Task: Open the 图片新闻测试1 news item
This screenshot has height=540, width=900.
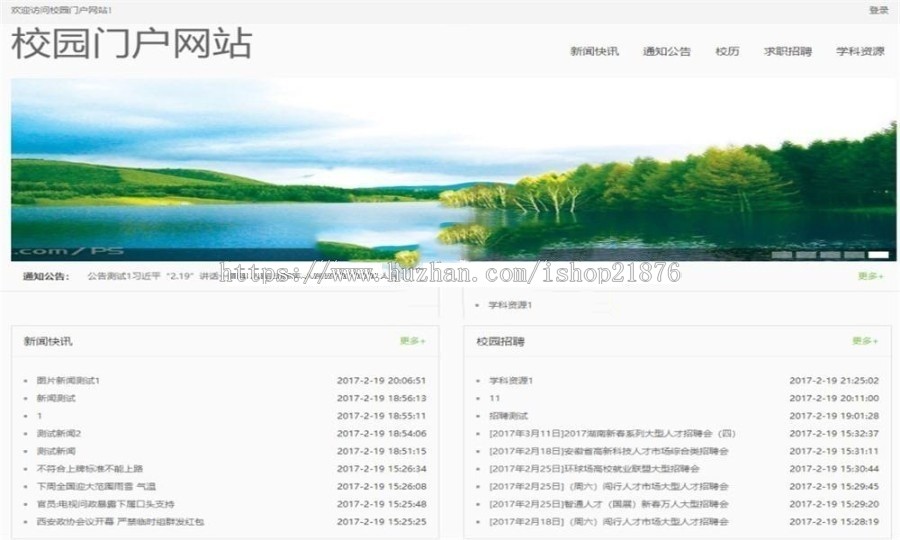Action: (x=68, y=380)
